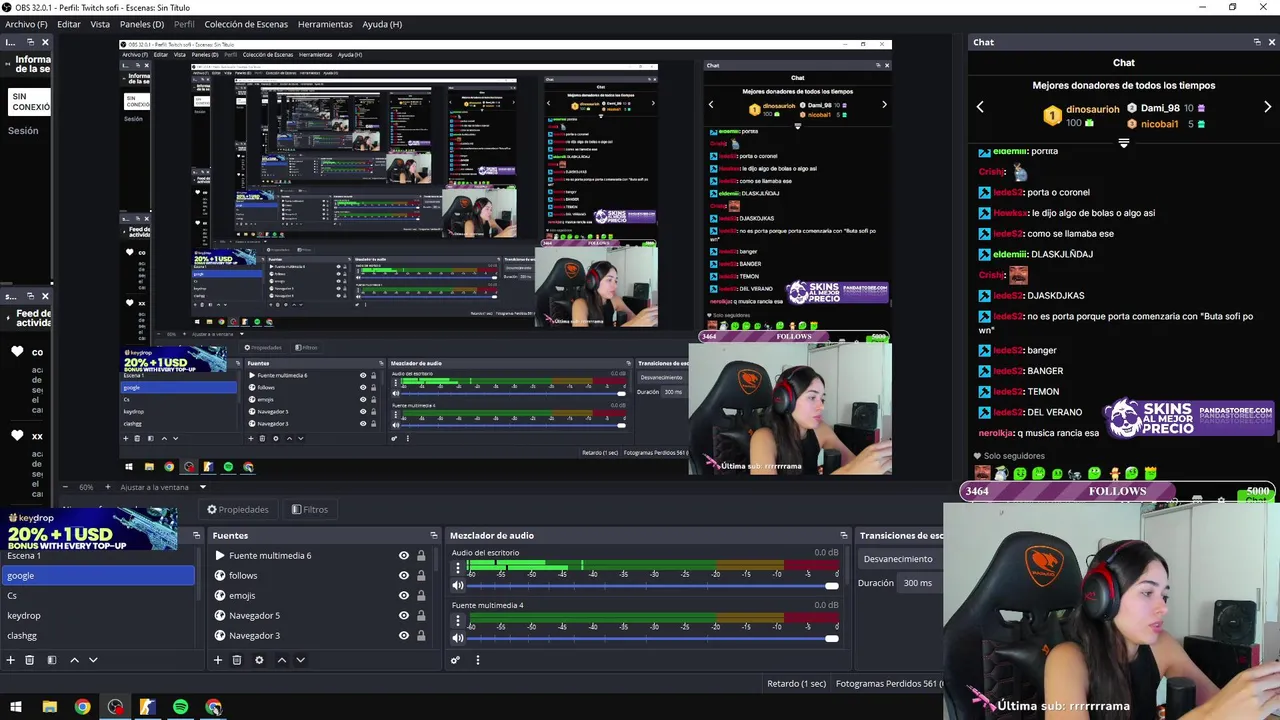Image resolution: width=1280 pixels, height=720 pixels.
Task: Pop out the Scenes dock panel
Action: [x=196, y=535]
